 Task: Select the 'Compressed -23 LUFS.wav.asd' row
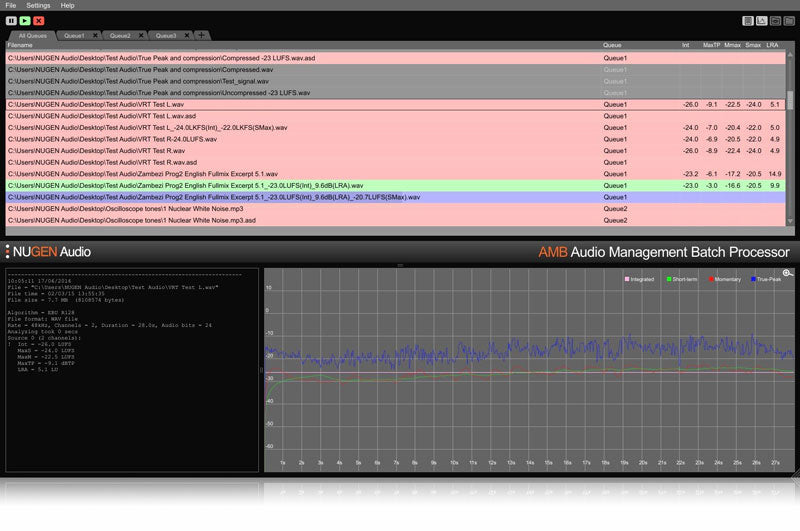[395, 58]
